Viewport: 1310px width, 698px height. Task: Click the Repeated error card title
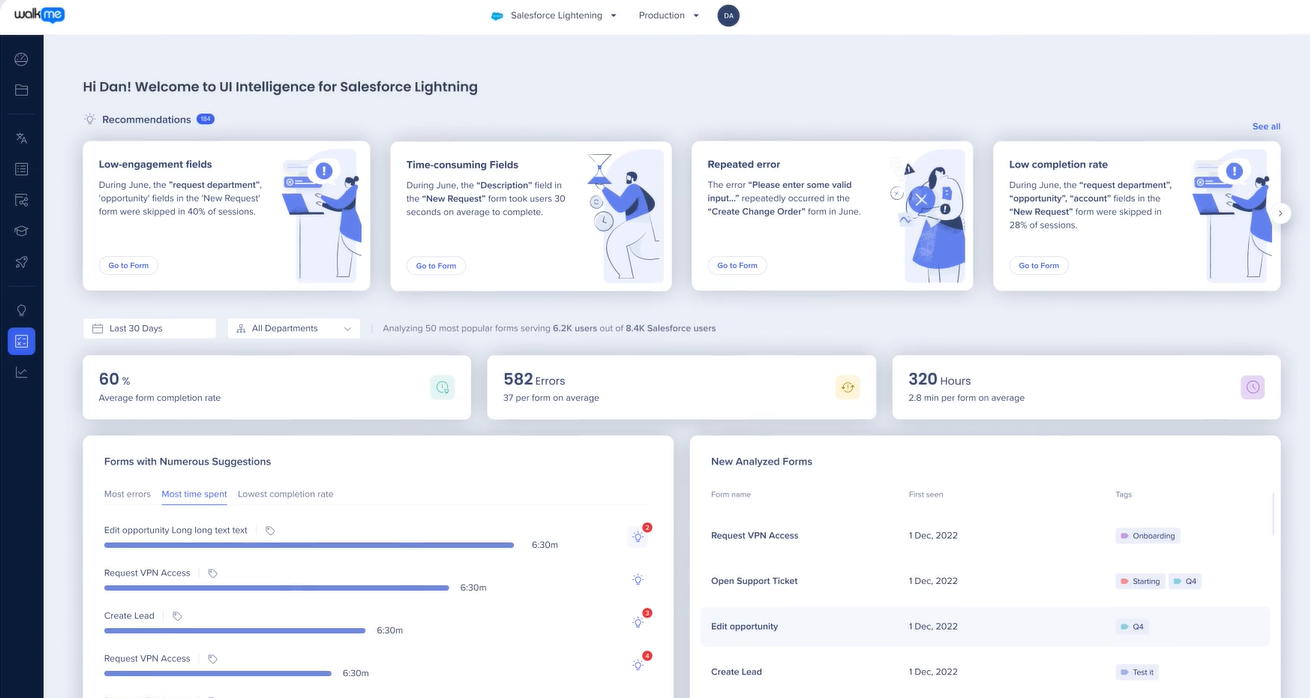[743, 164]
